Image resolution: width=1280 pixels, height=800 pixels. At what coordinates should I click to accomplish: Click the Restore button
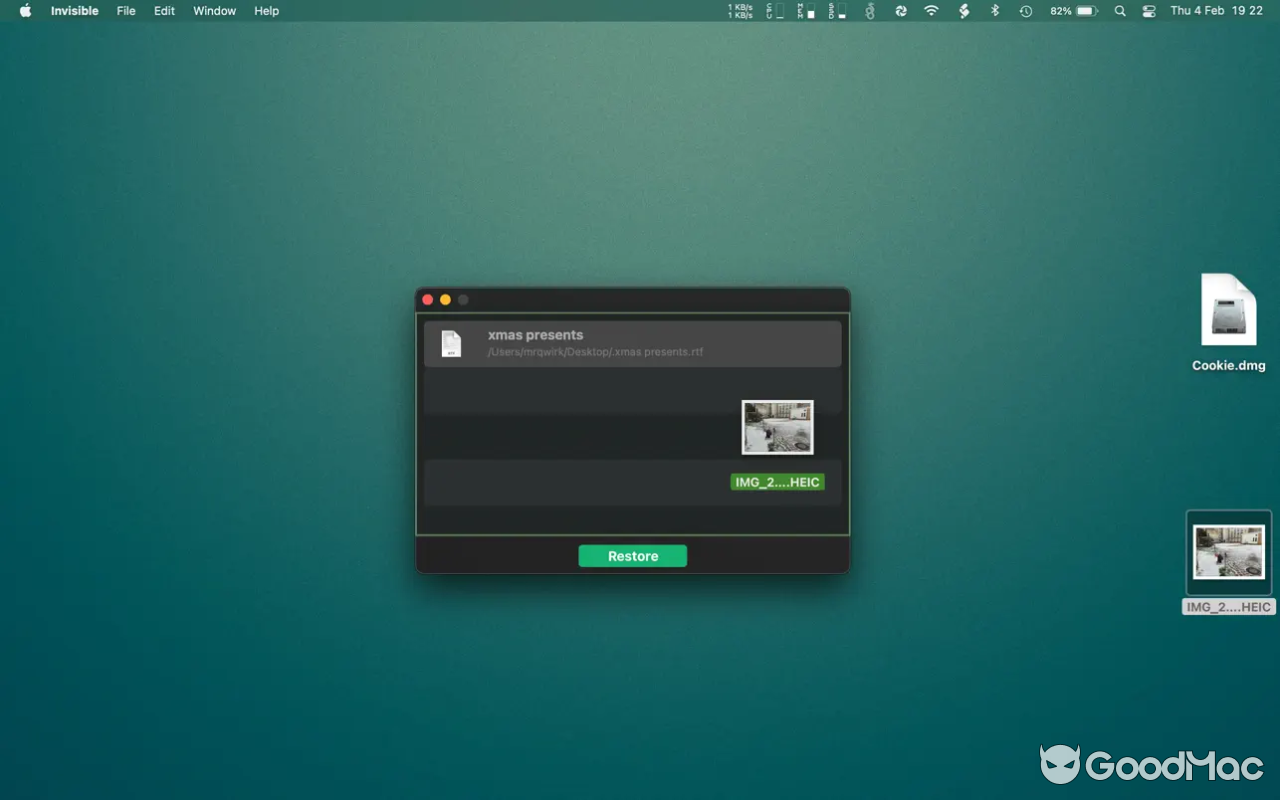(632, 556)
